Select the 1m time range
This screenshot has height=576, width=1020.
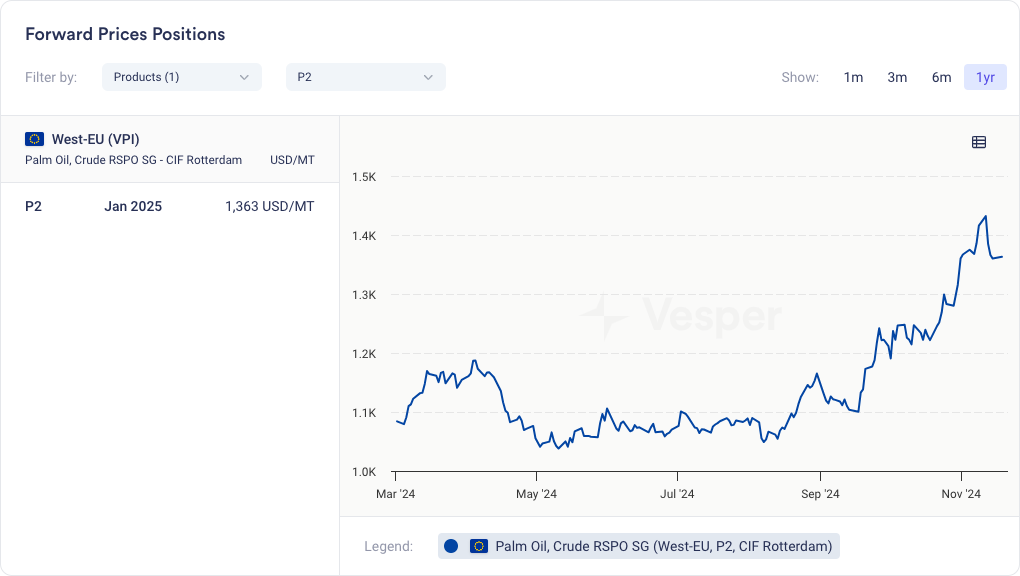(x=853, y=77)
